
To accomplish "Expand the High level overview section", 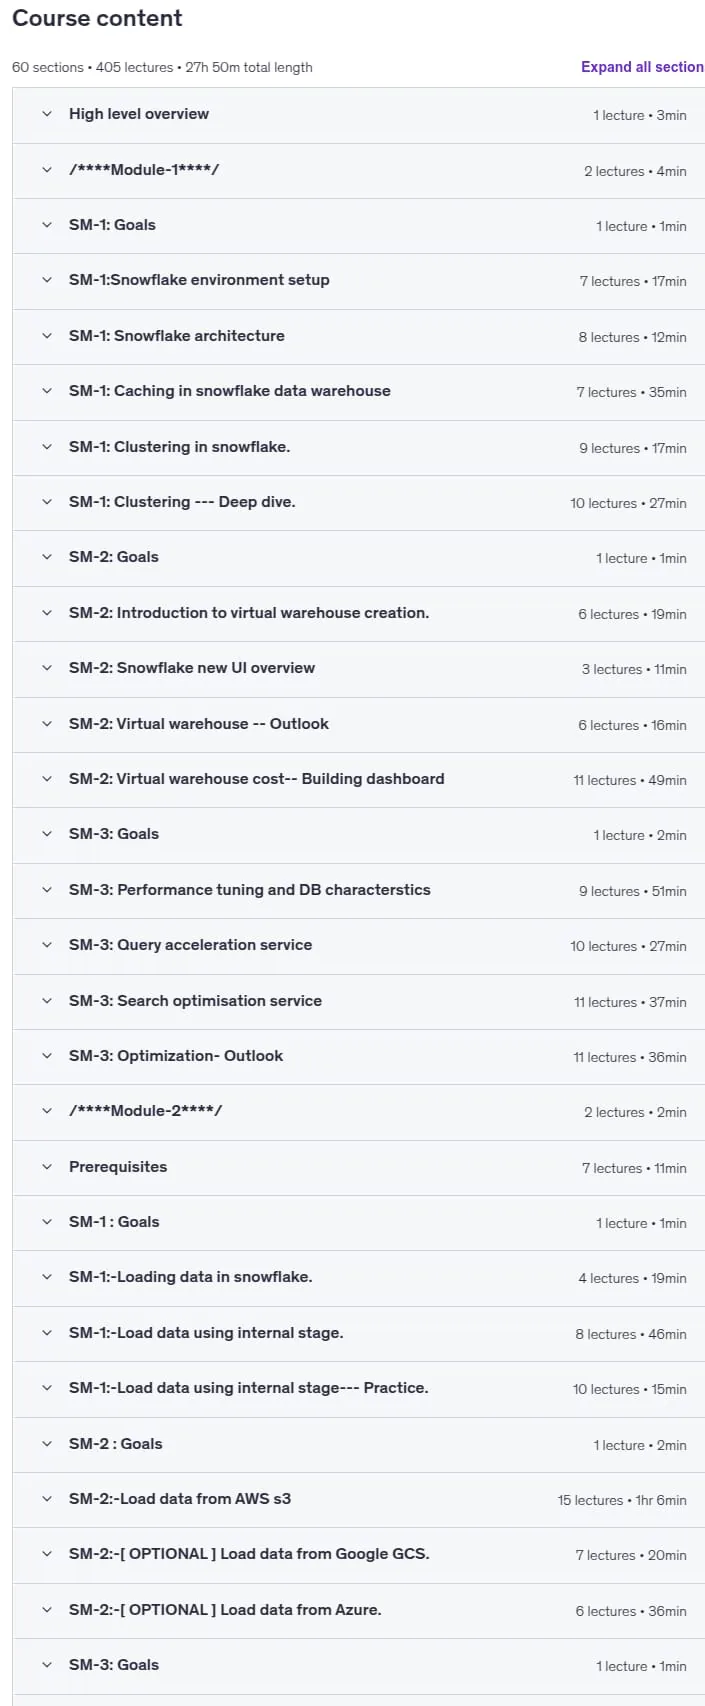I will tap(358, 115).
